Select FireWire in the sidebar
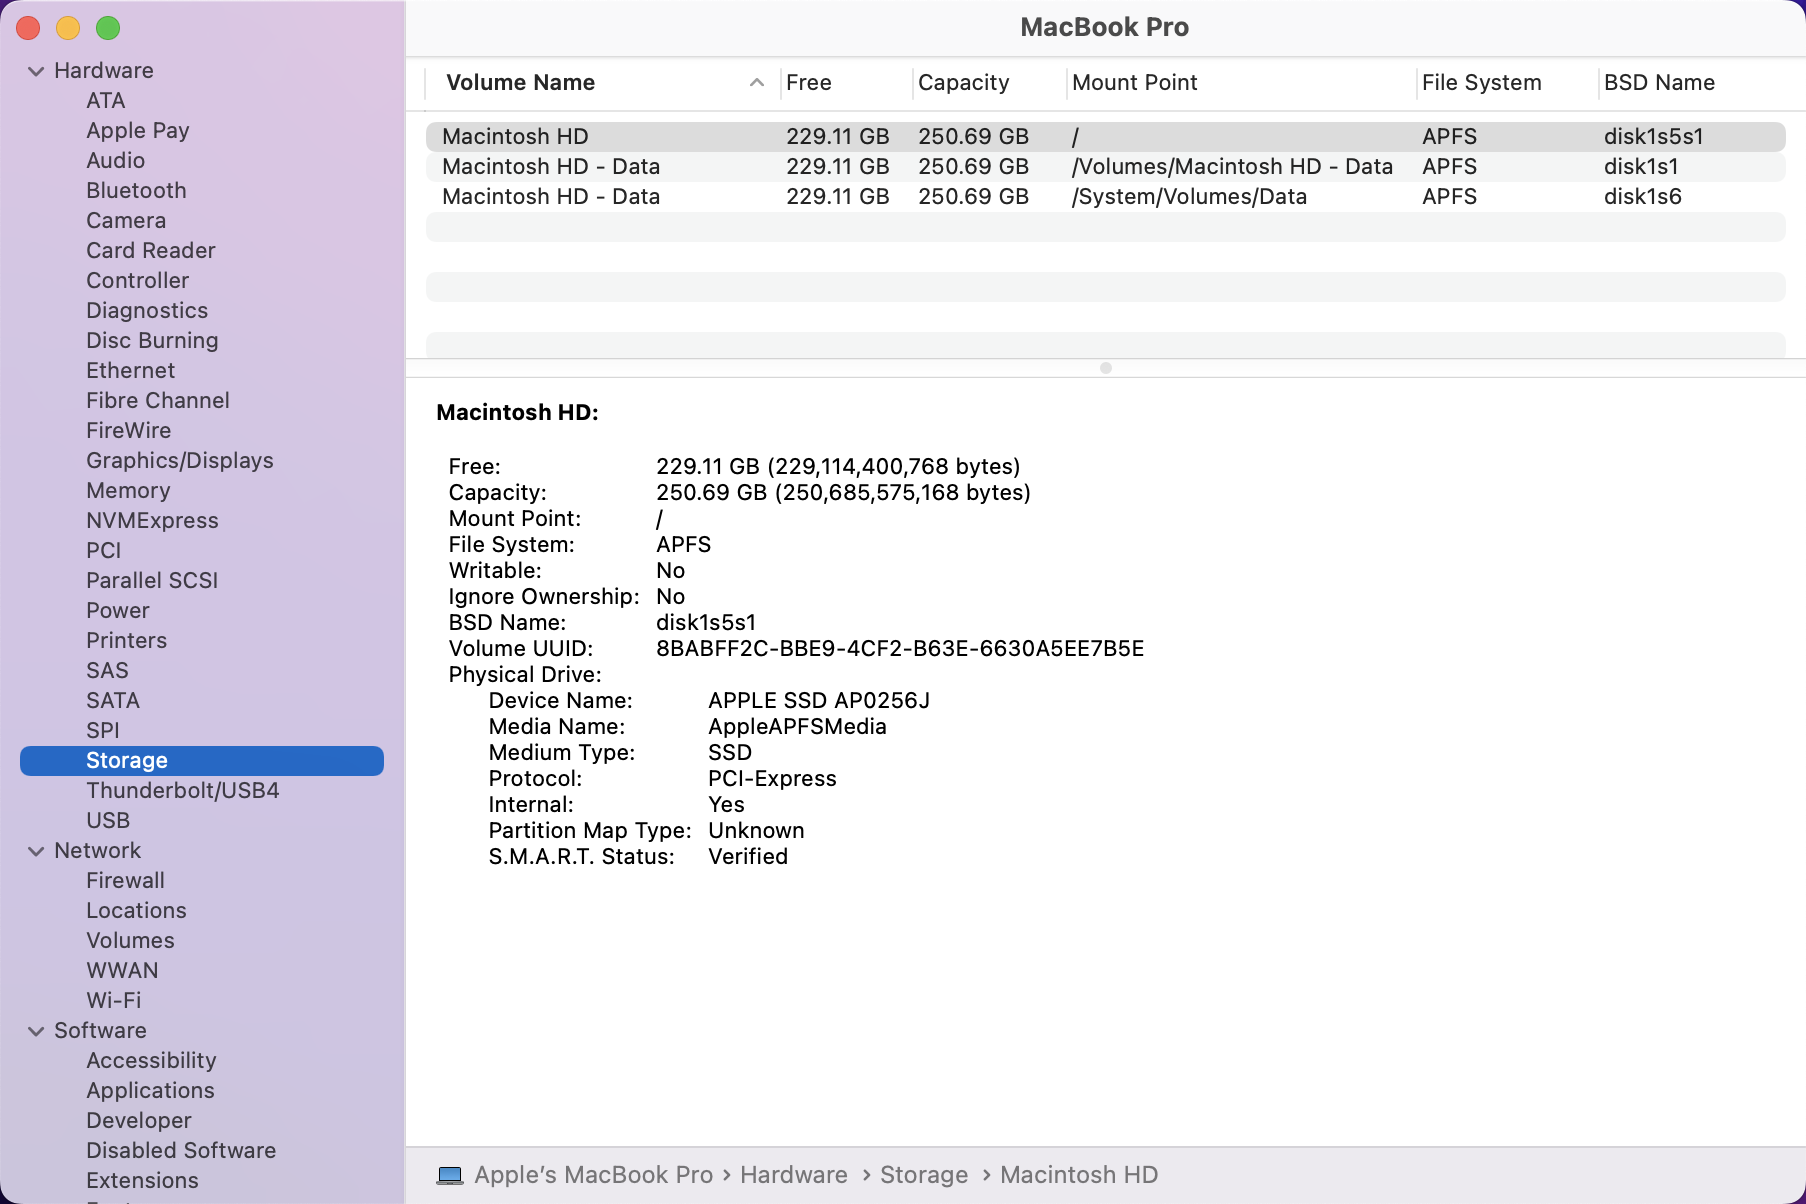Screen dimensions: 1806x1204 click(129, 431)
